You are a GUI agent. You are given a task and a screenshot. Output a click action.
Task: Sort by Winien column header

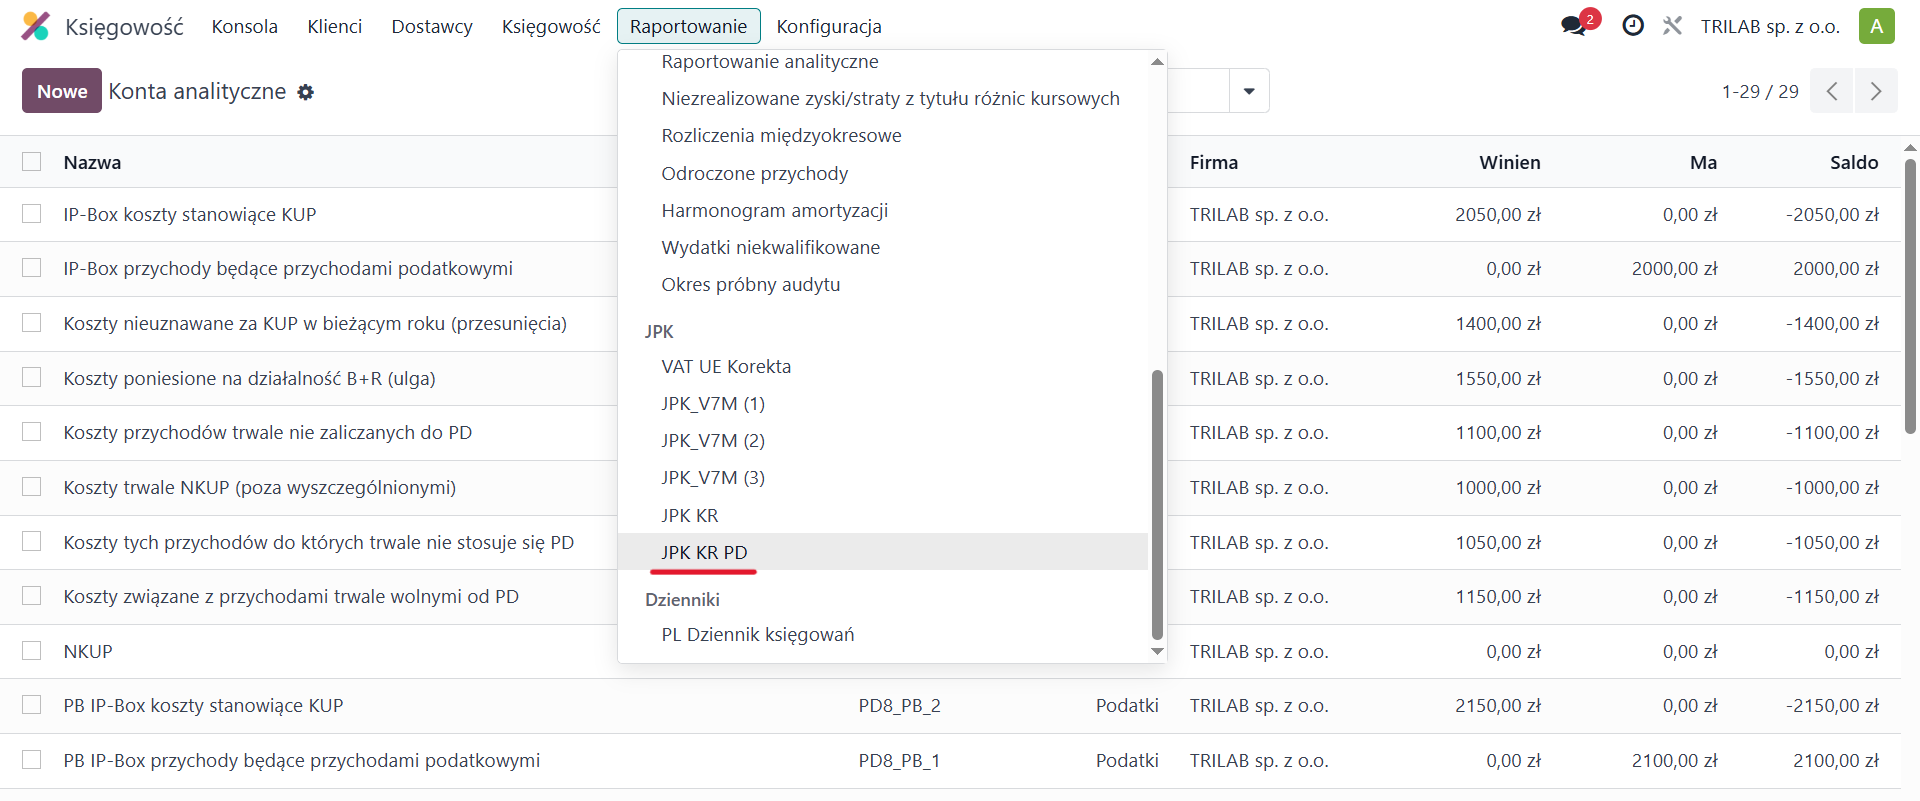1510,162
